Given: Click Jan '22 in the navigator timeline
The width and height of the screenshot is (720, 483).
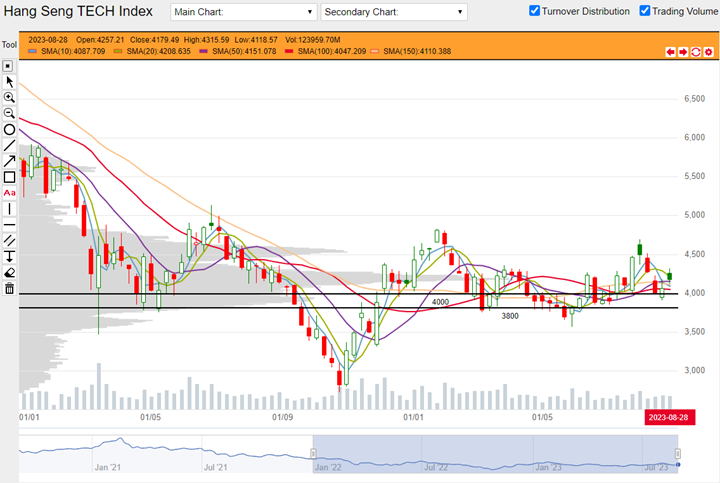Looking at the screenshot, I should coord(328,467).
